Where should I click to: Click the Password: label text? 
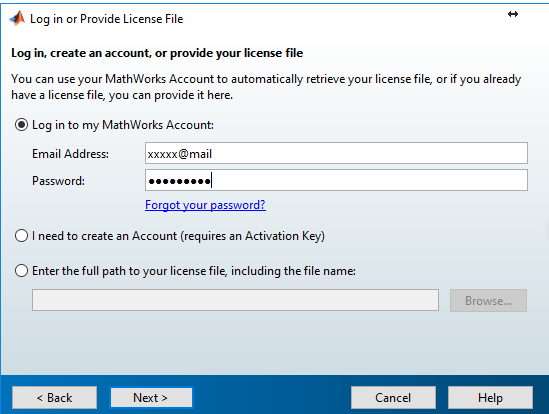coord(58,181)
